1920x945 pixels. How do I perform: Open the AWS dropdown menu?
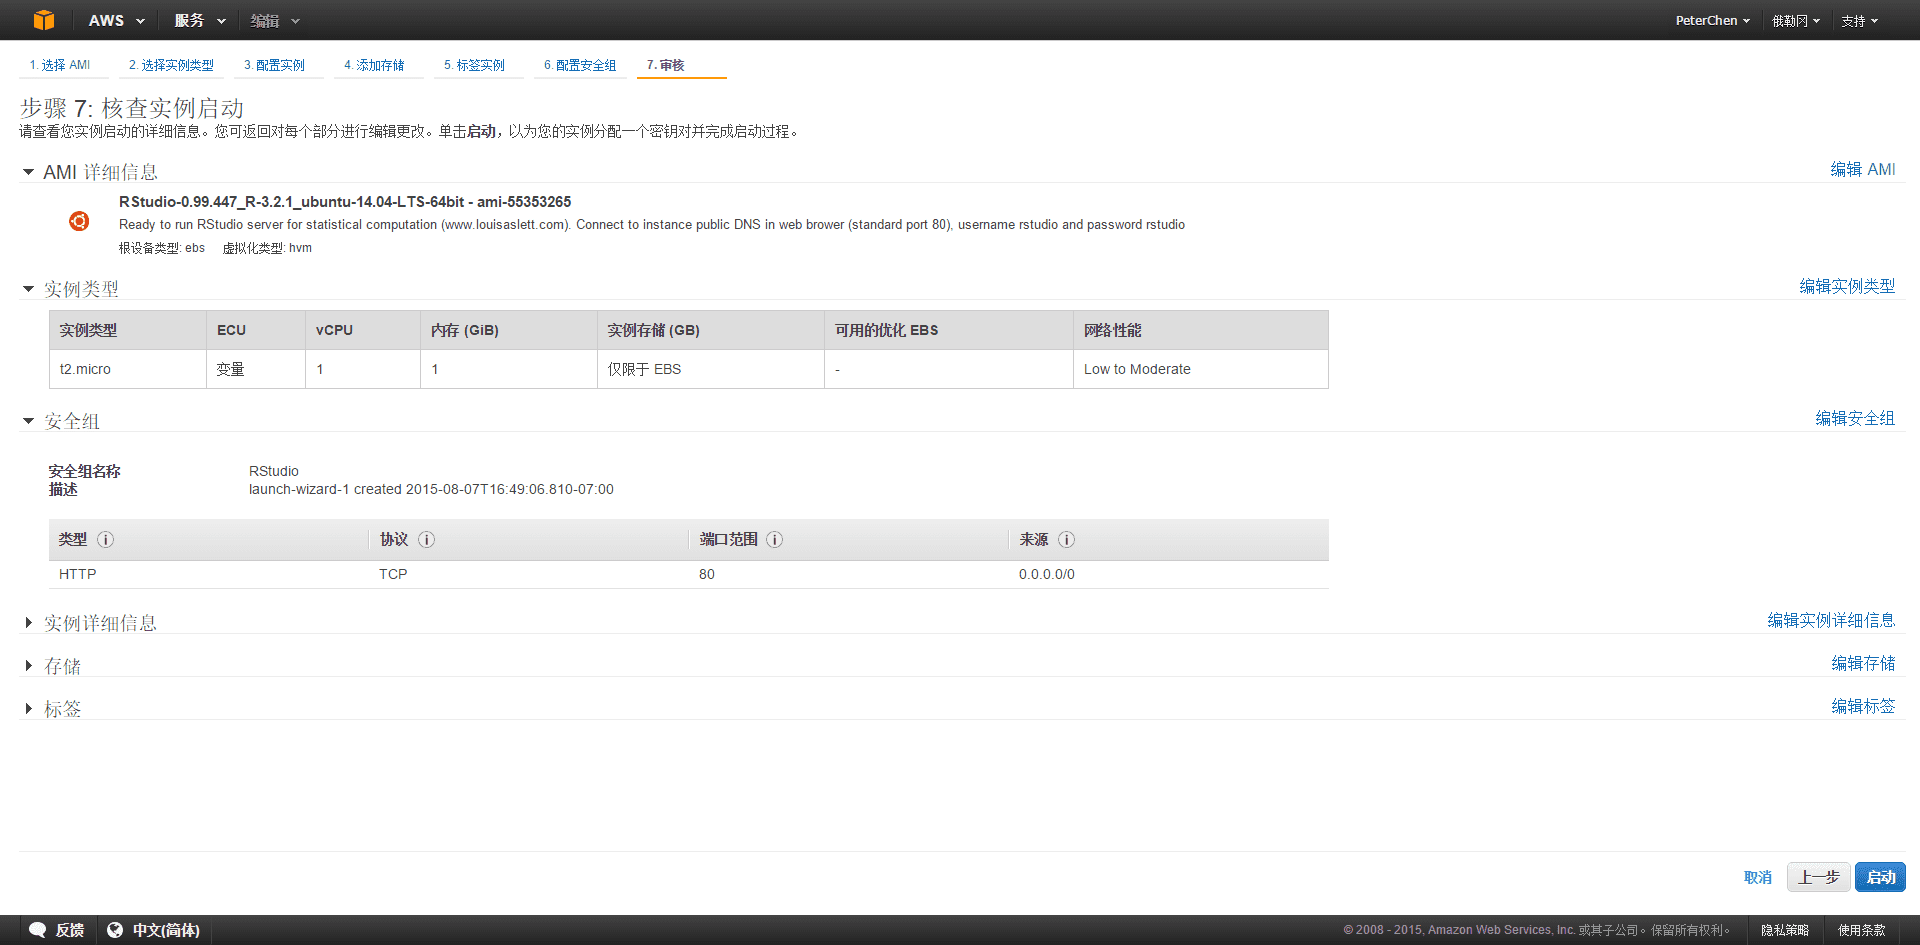pyautogui.click(x=116, y=20)
